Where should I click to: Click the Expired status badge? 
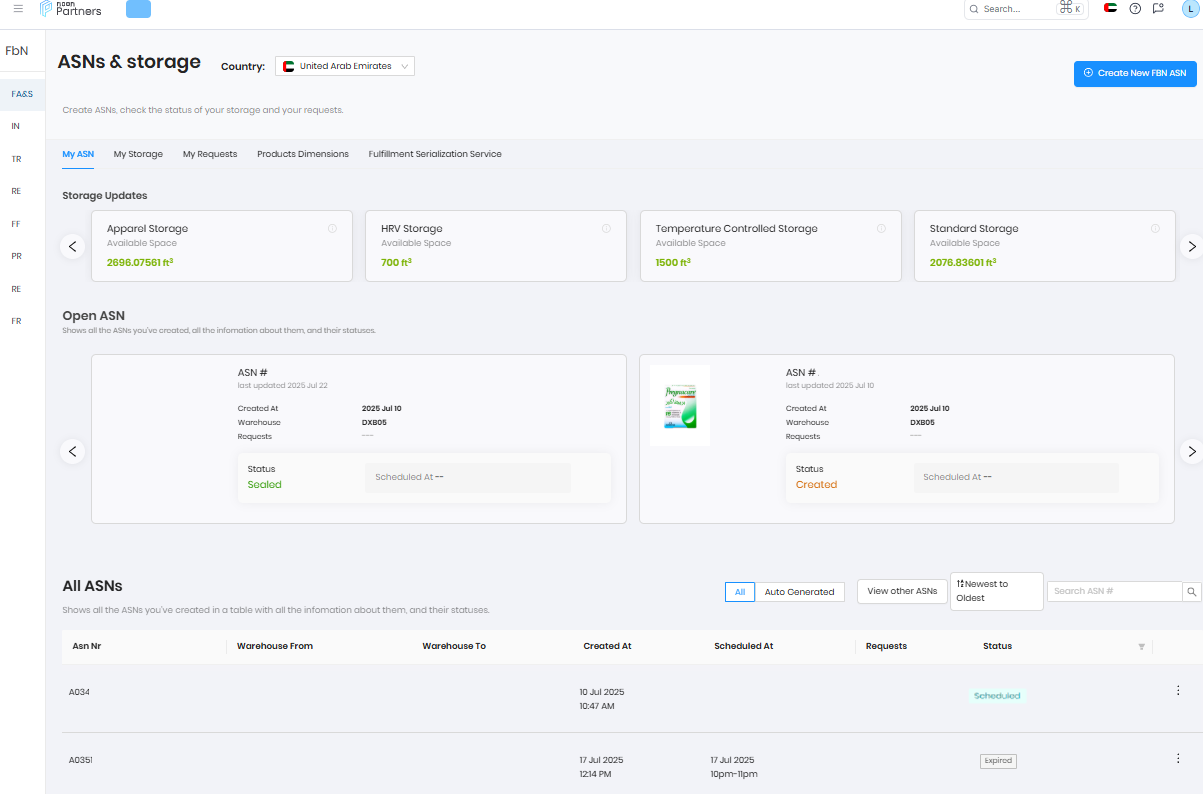[998, 761]
